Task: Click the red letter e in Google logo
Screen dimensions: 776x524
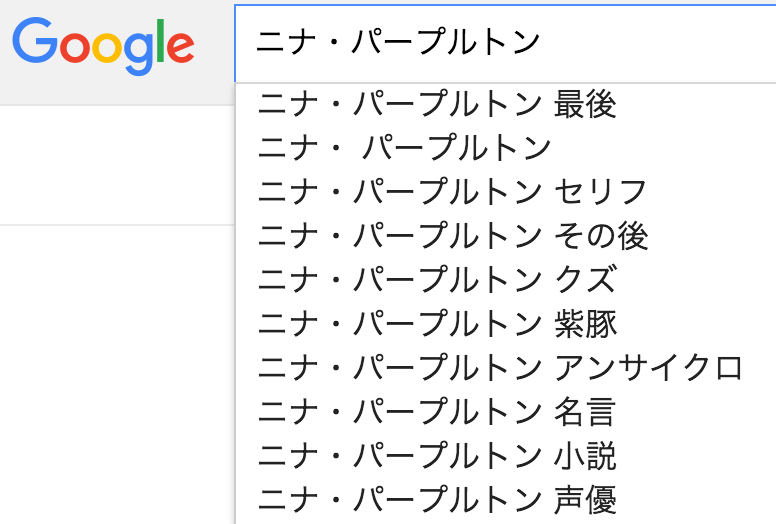Action: pos(180,48)
